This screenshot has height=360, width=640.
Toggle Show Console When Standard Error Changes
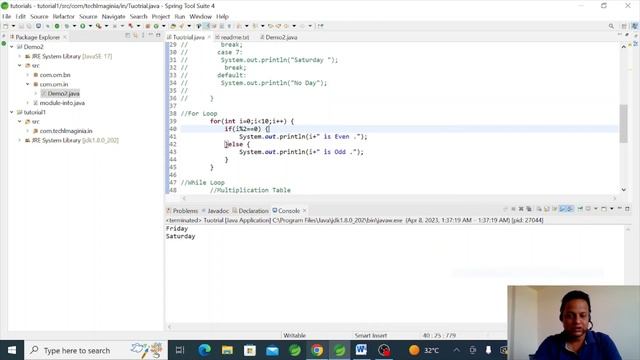point(570,209)
